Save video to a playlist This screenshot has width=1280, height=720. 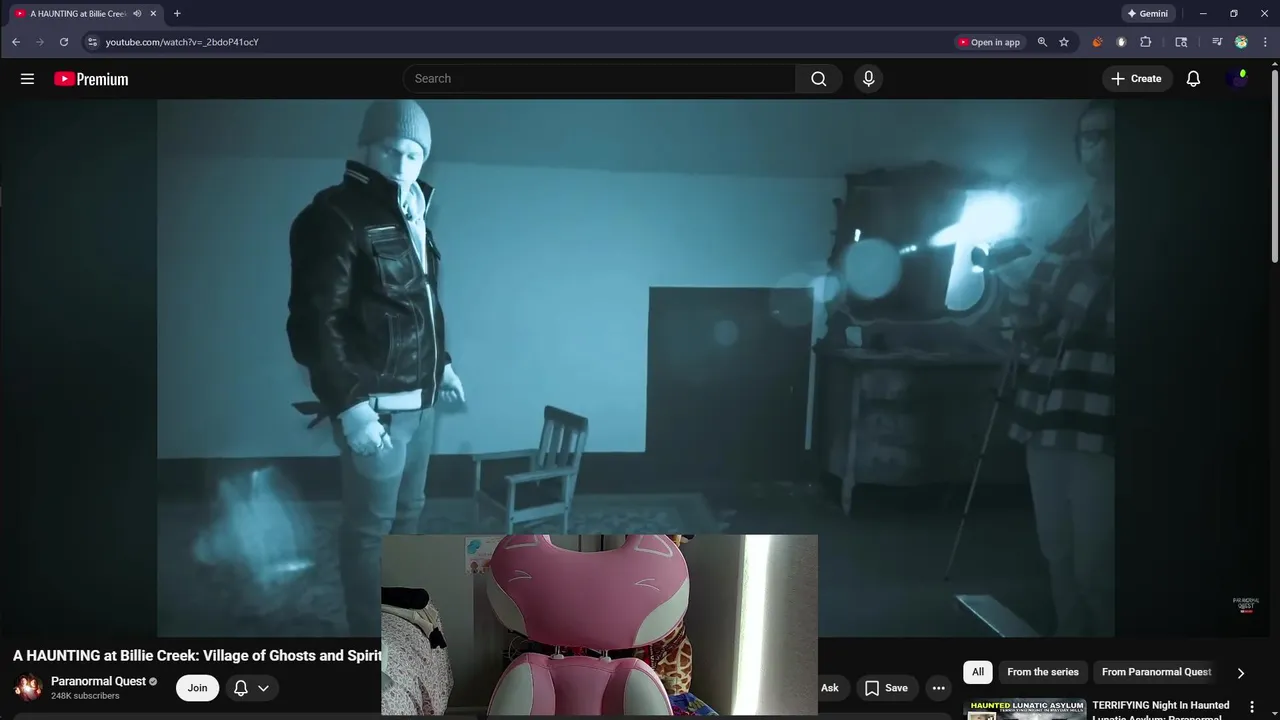click(x=886, y=688)
